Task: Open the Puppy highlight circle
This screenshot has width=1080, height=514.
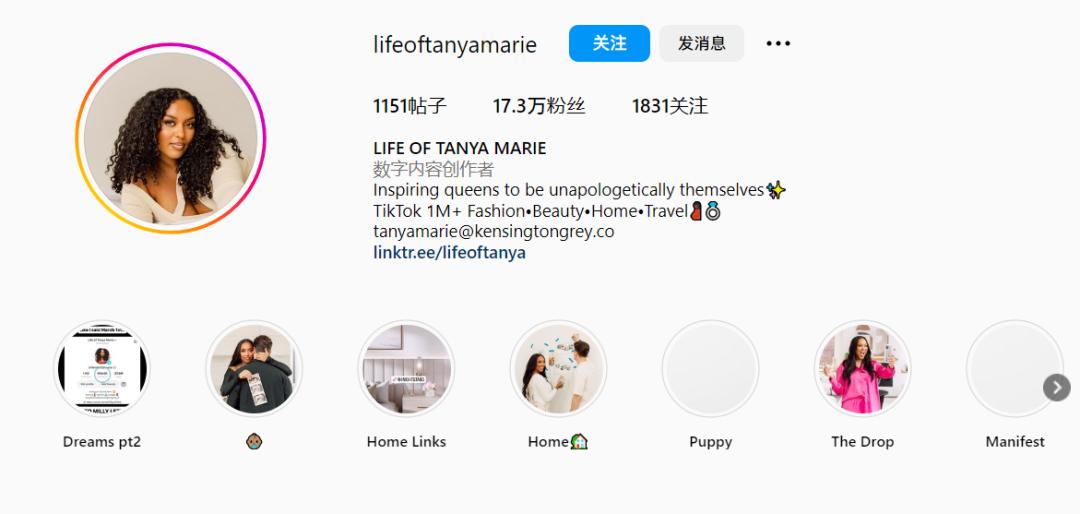Action: click(x=710, y=369)
